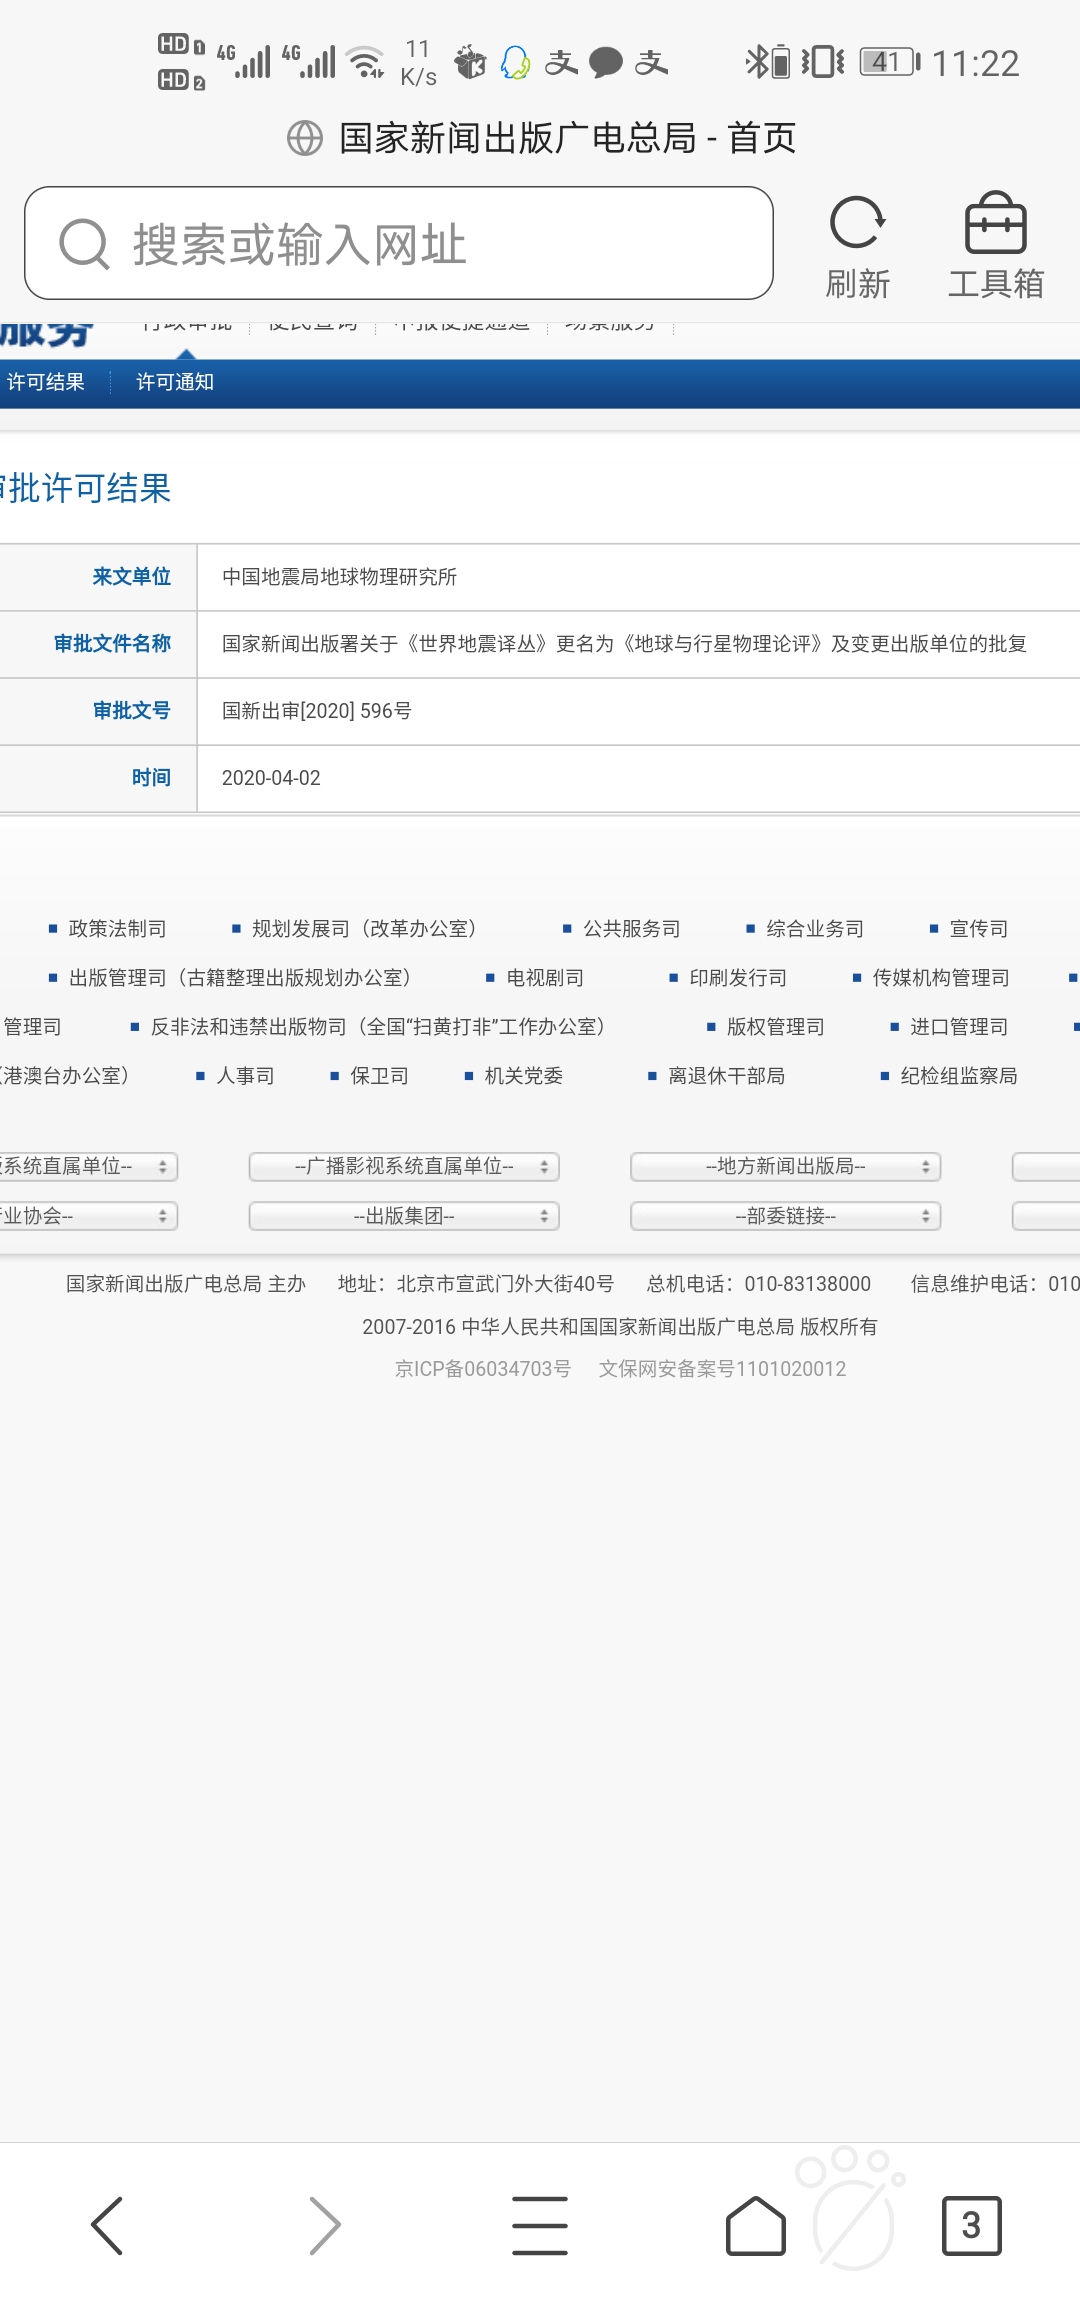Tap the 来文单位 row label

[132, 577]
